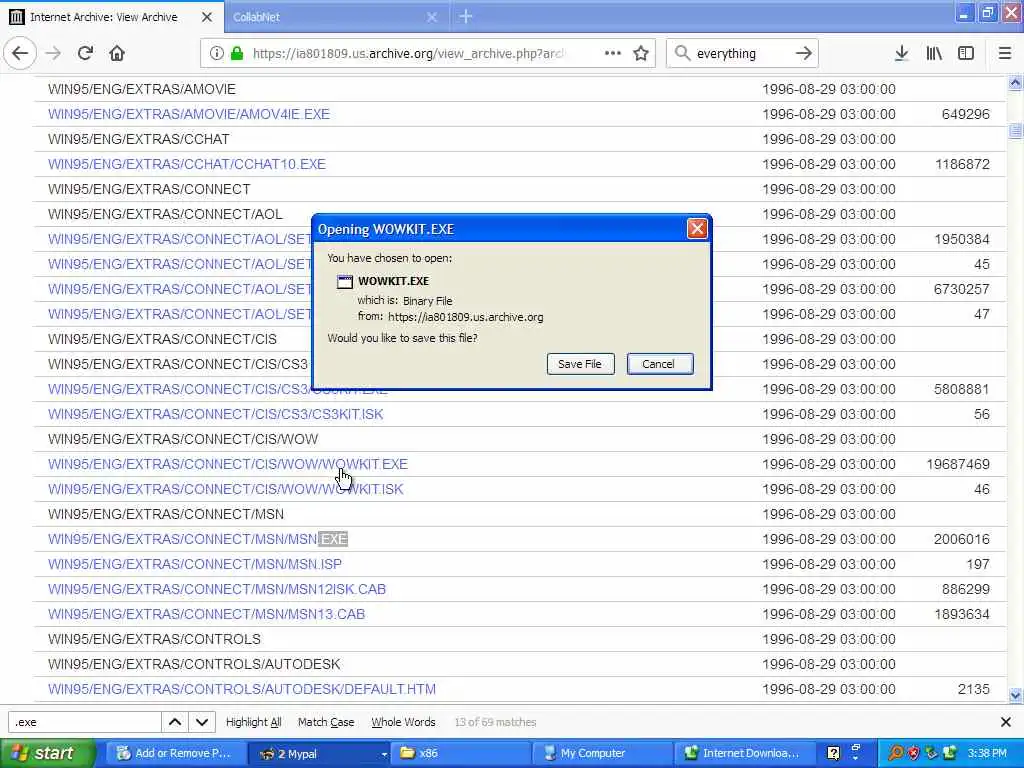Screen dimensions: 1024x768
Task: Bookmark this page with the star
Action: [641, 54]
